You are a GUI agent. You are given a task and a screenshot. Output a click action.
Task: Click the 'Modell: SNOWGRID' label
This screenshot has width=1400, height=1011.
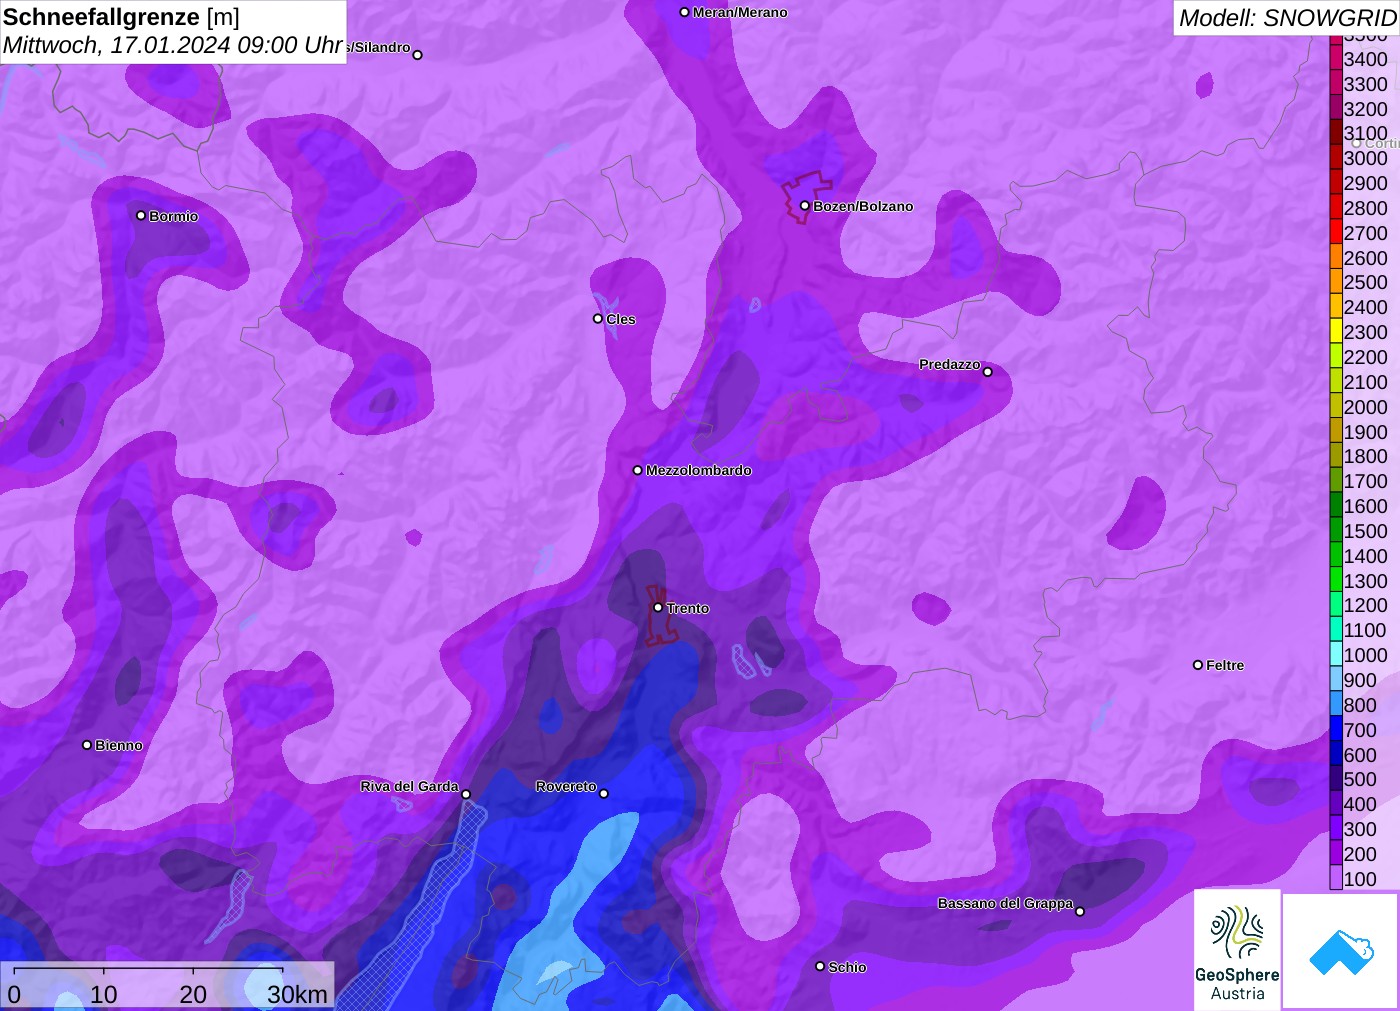tap(1287, 18)
